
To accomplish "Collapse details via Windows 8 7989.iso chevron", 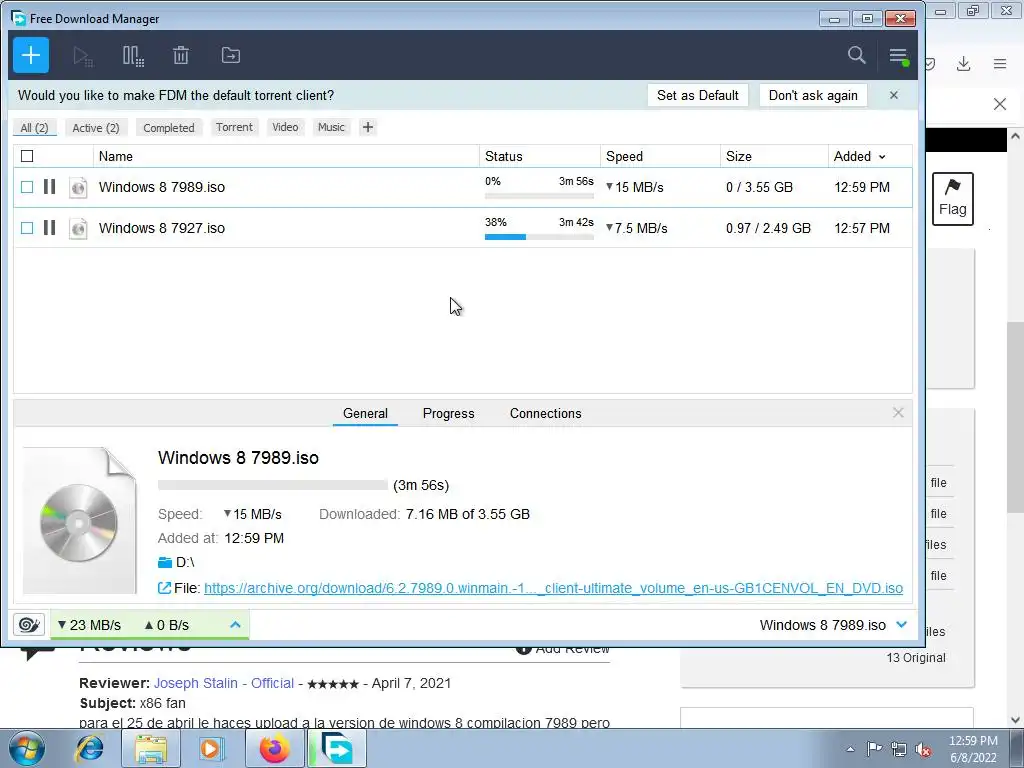I will 902,624.
